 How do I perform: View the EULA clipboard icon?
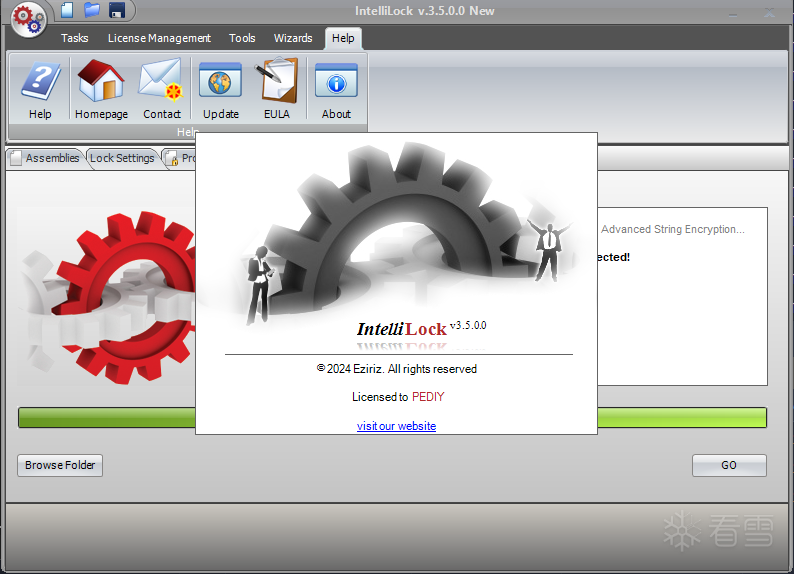pyautogui.click(x=277, y=89)
